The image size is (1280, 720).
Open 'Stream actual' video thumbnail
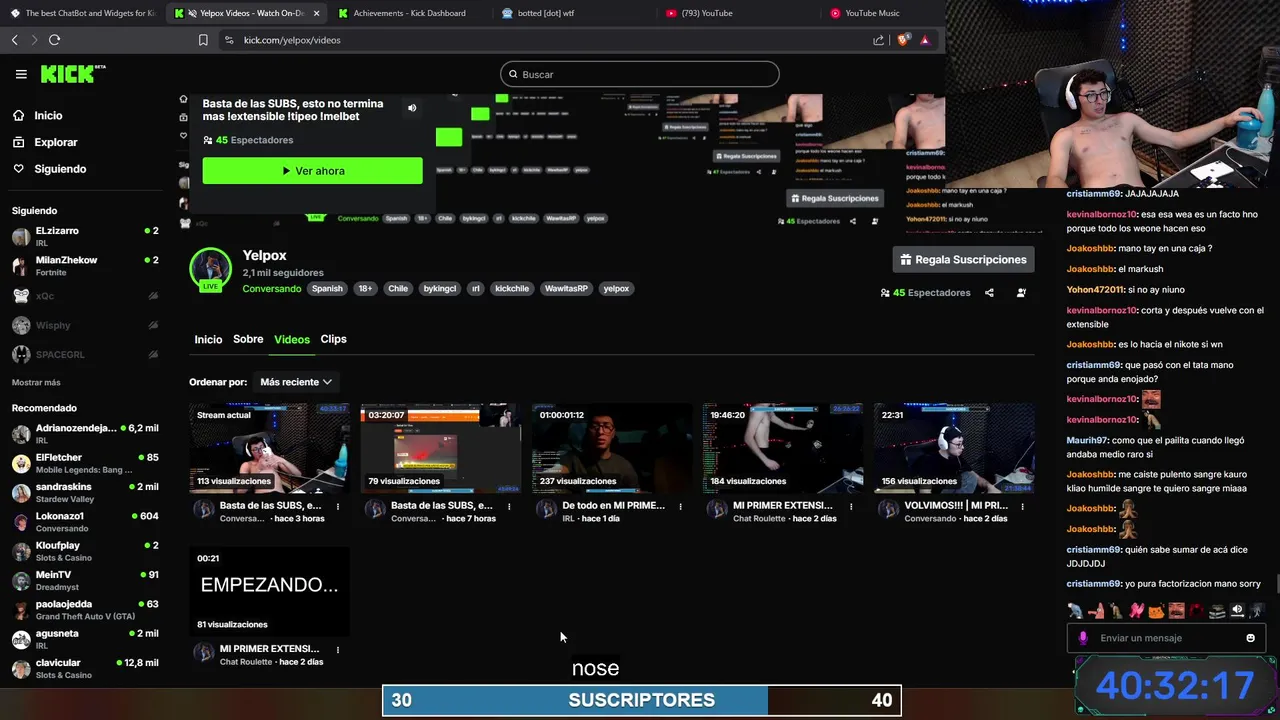(x=269, y=448)
